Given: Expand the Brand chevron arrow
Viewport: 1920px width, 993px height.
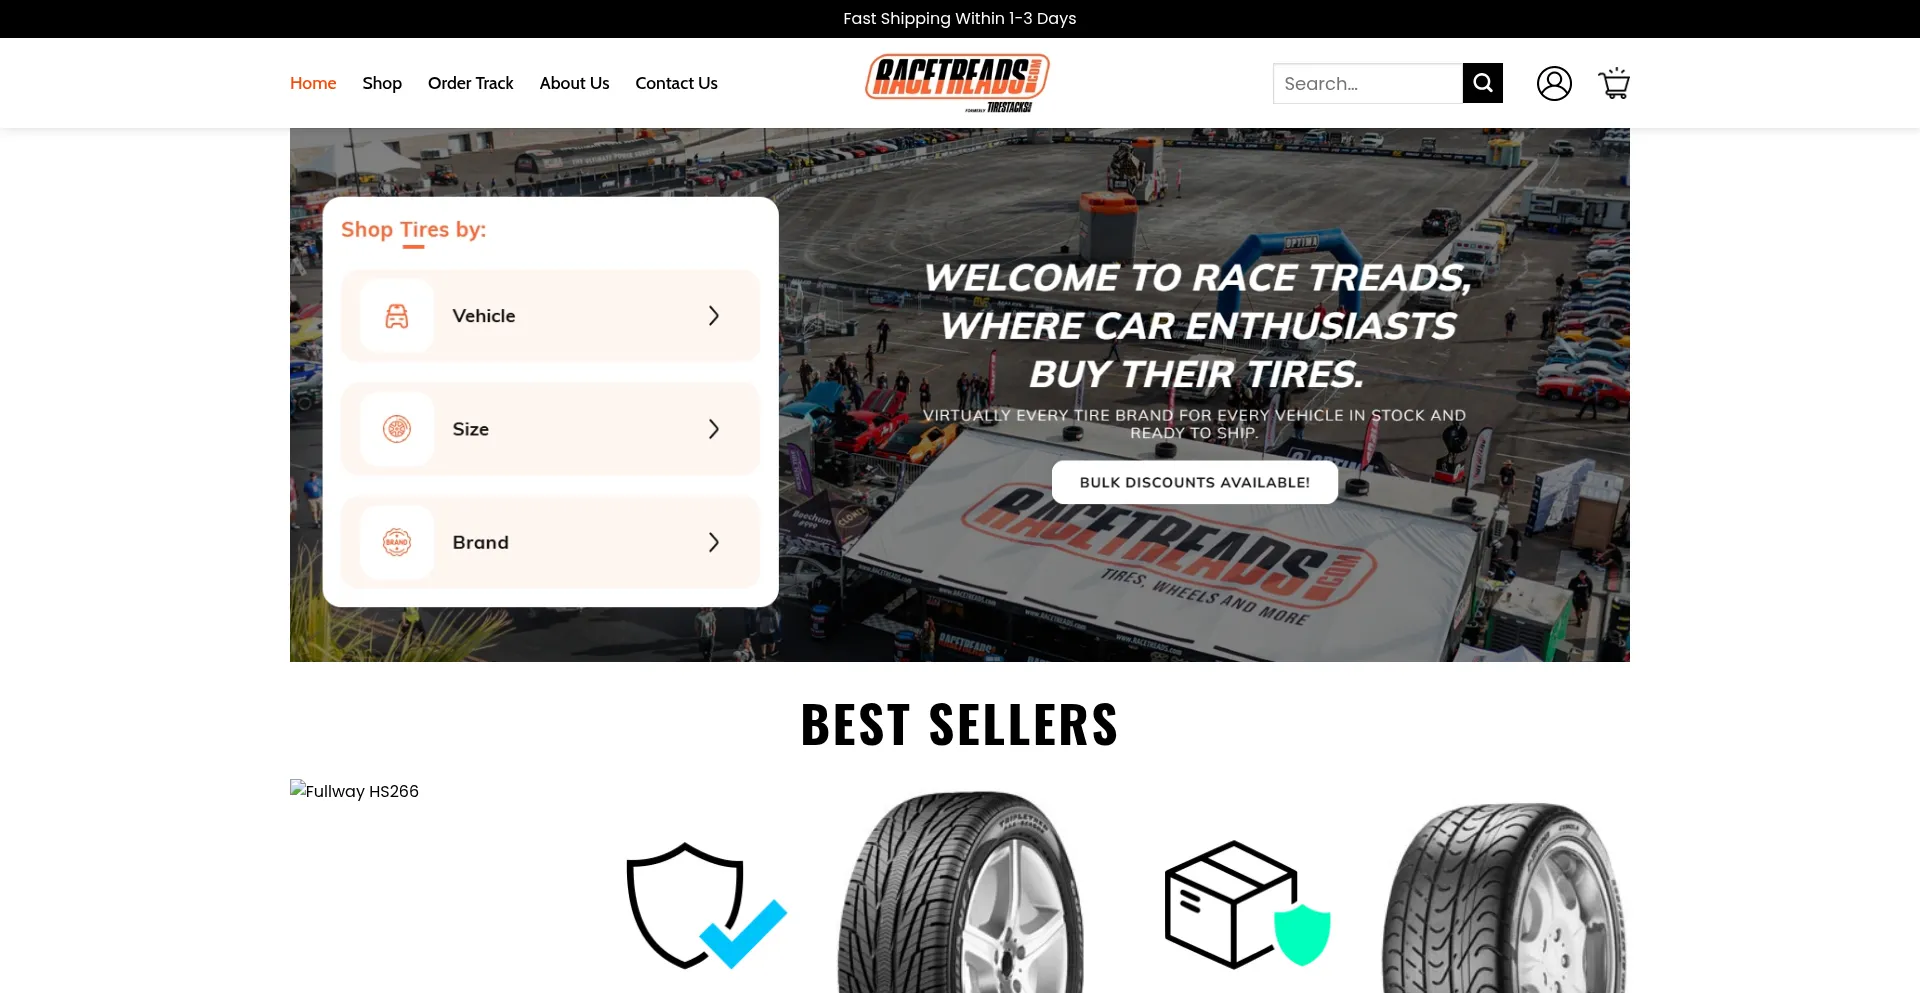Looking at the screenshot, I should 714,542.
